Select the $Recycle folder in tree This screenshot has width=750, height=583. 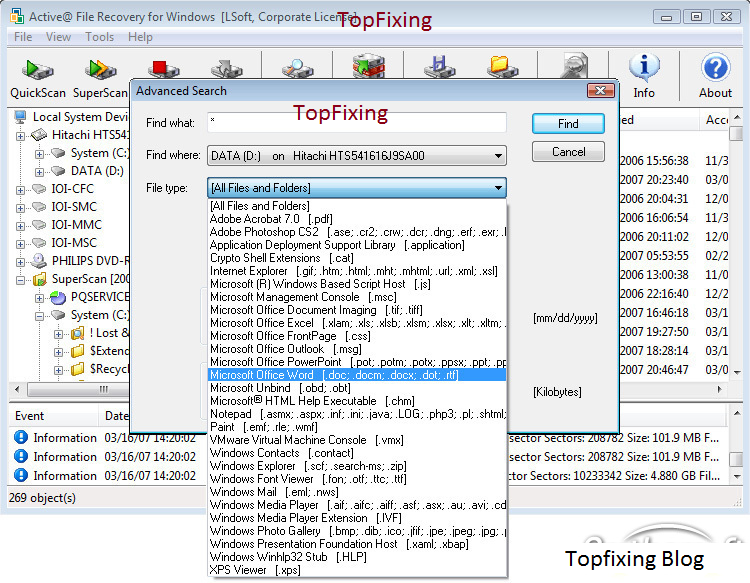[109, 369]
